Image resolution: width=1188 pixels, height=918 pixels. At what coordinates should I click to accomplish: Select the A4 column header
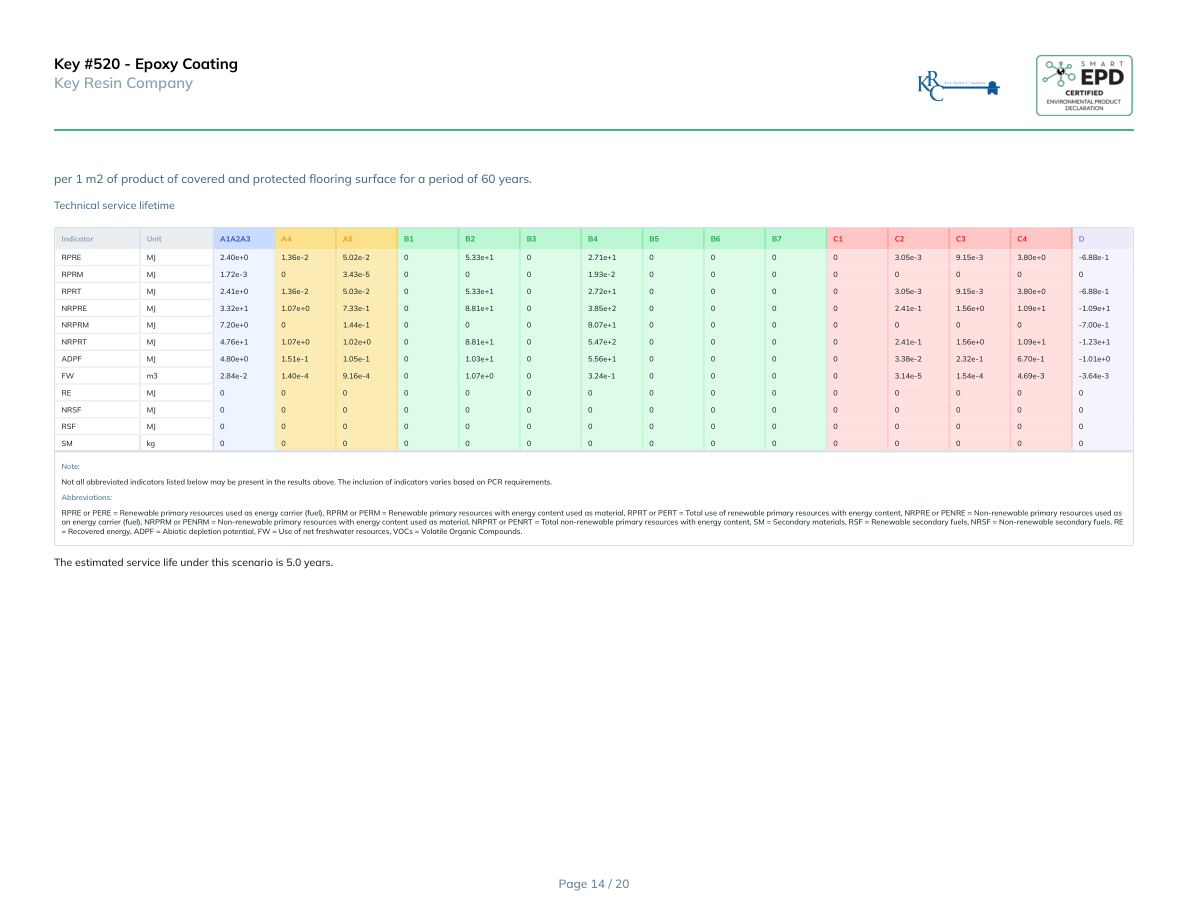[286, 239]
